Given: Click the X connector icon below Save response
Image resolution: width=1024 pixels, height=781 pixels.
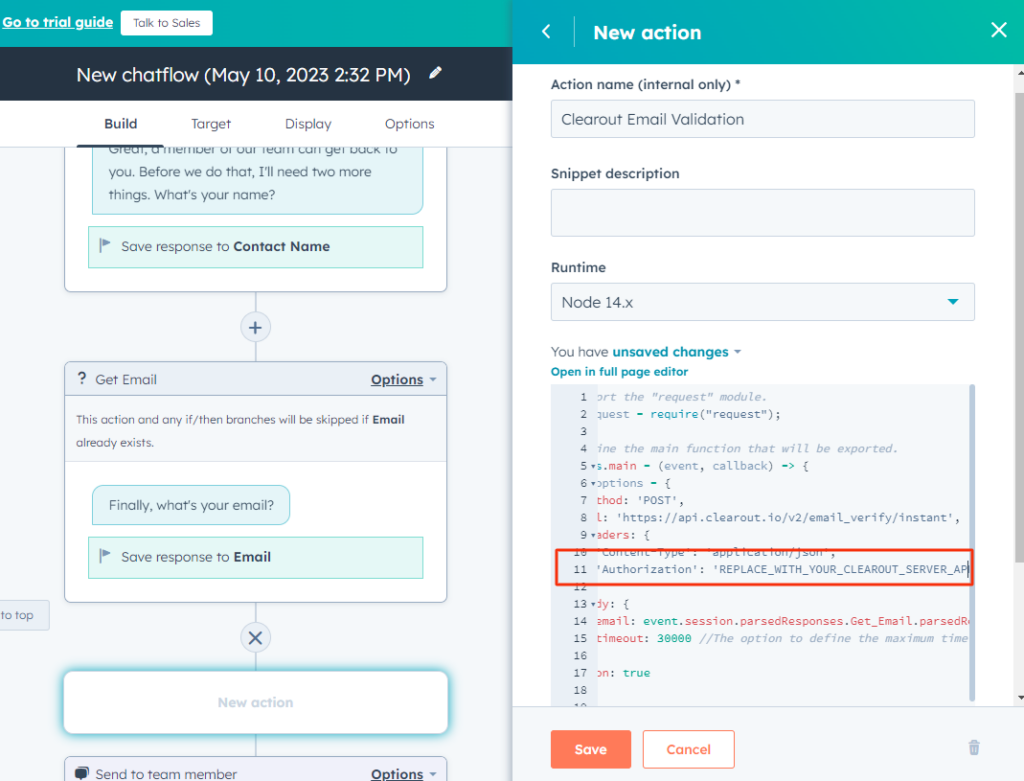Looking at the screenshot, I should click(255, 637).
